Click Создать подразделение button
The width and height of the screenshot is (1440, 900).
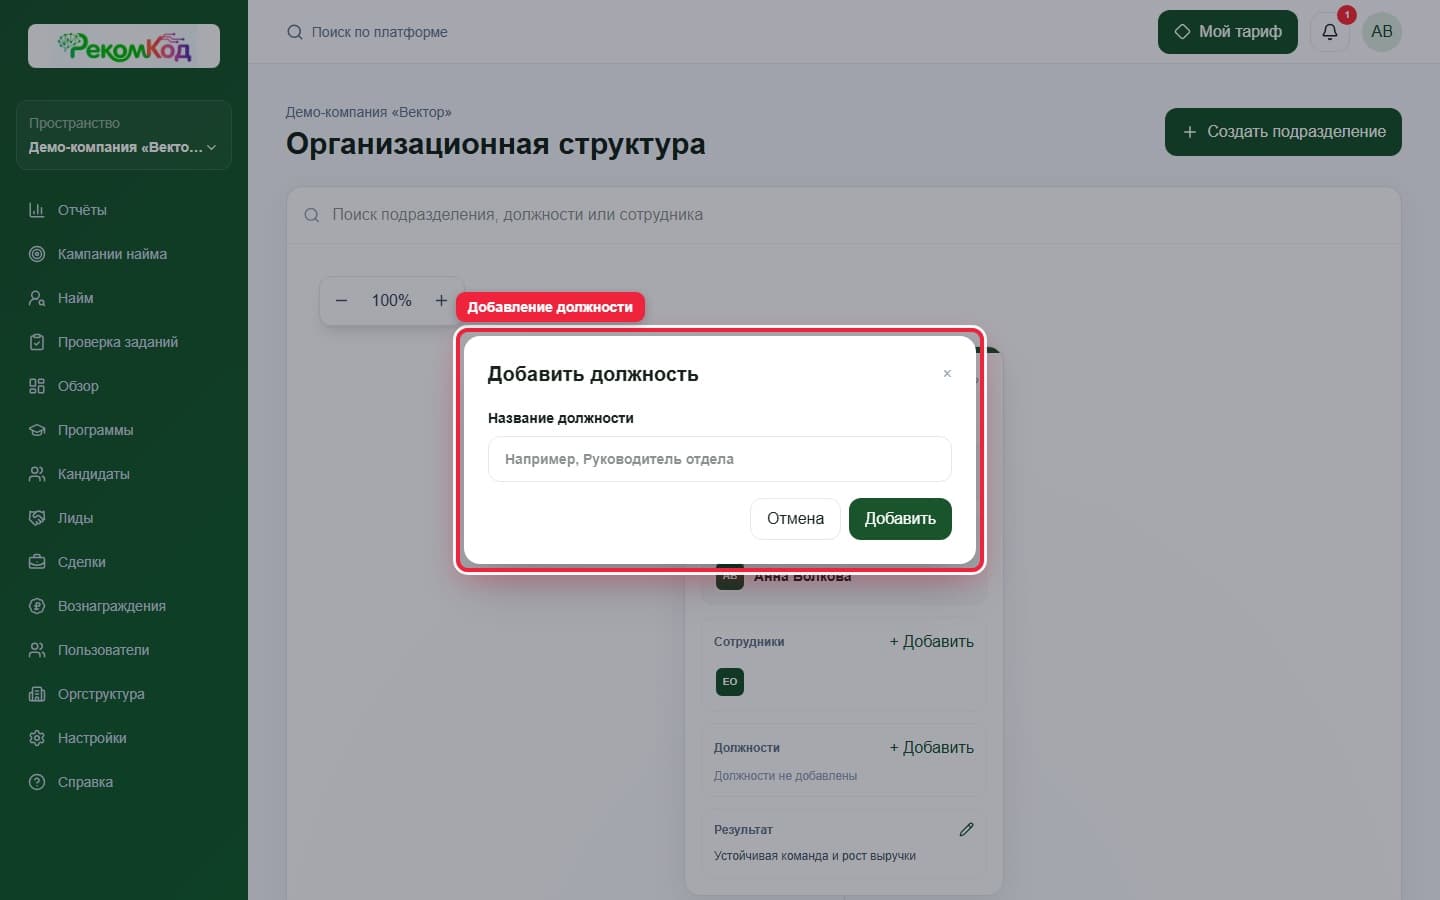click(1283, 132)
